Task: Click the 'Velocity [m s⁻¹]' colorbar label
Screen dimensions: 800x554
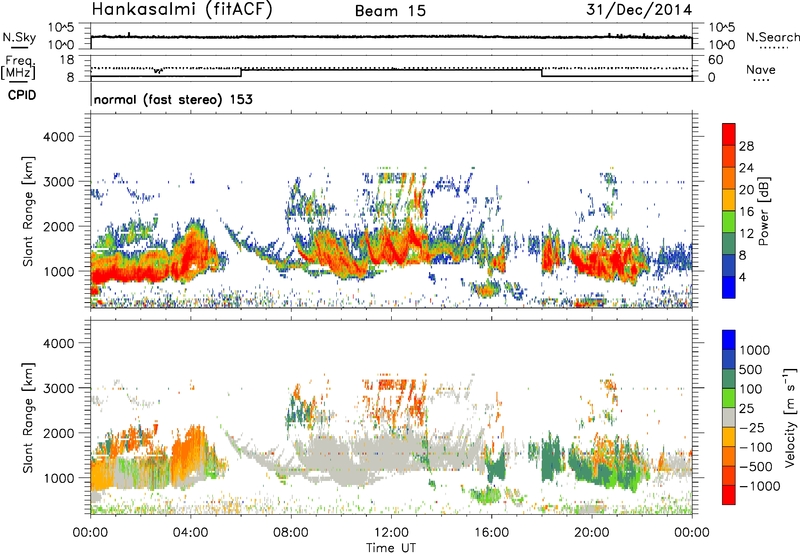Action: [x=790, y=417]
